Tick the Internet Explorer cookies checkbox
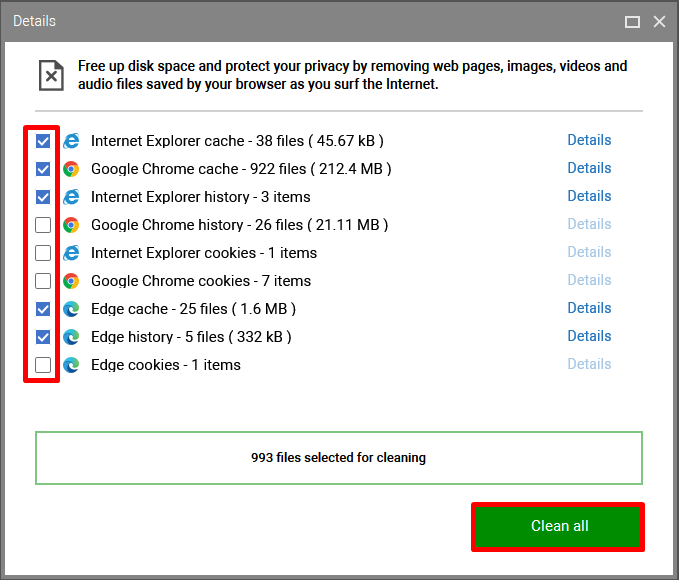Viewport: 679px width, 580px height. (43, 253)
